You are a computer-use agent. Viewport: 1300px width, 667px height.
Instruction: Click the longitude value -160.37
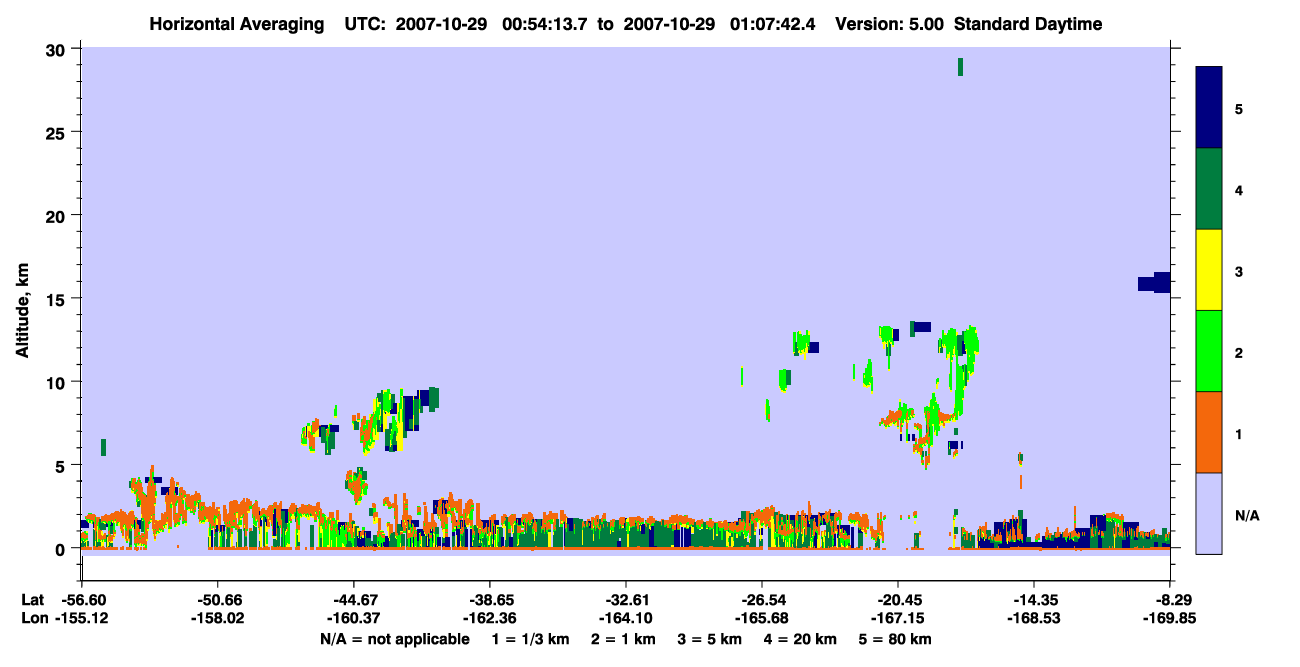(x=353, y=619)
